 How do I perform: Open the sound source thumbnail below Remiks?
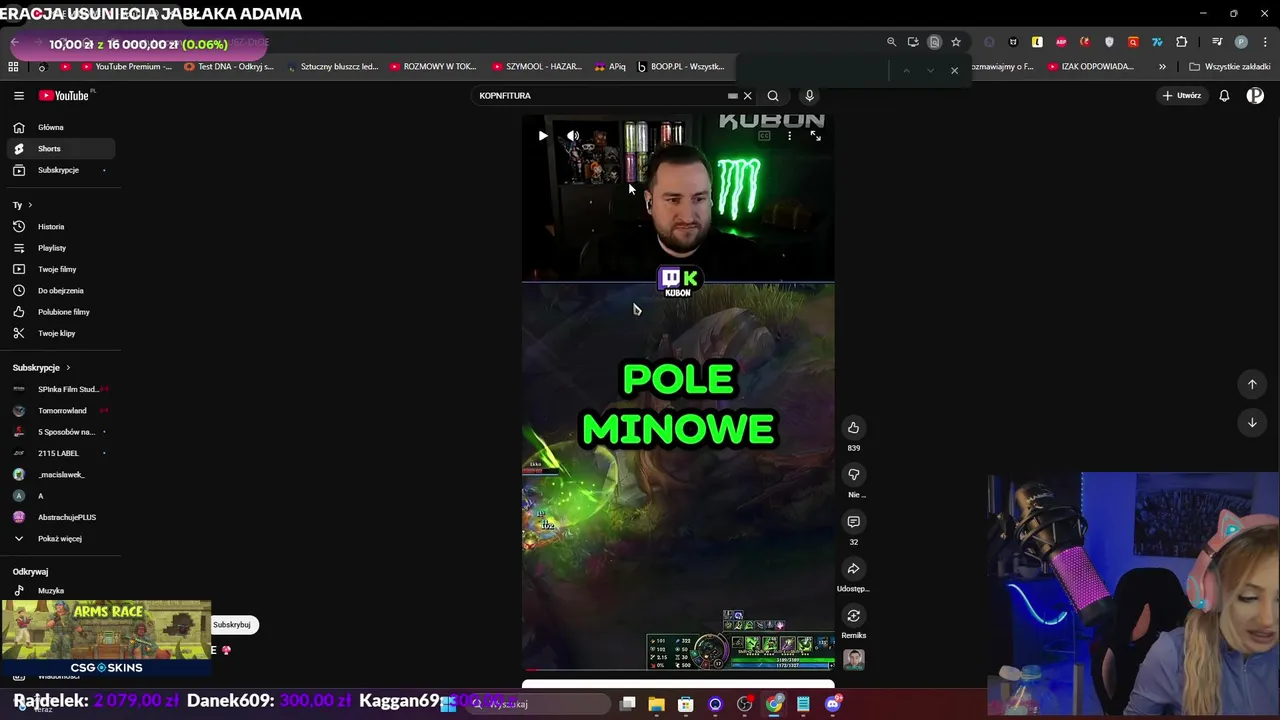click(x=853, y=660)
